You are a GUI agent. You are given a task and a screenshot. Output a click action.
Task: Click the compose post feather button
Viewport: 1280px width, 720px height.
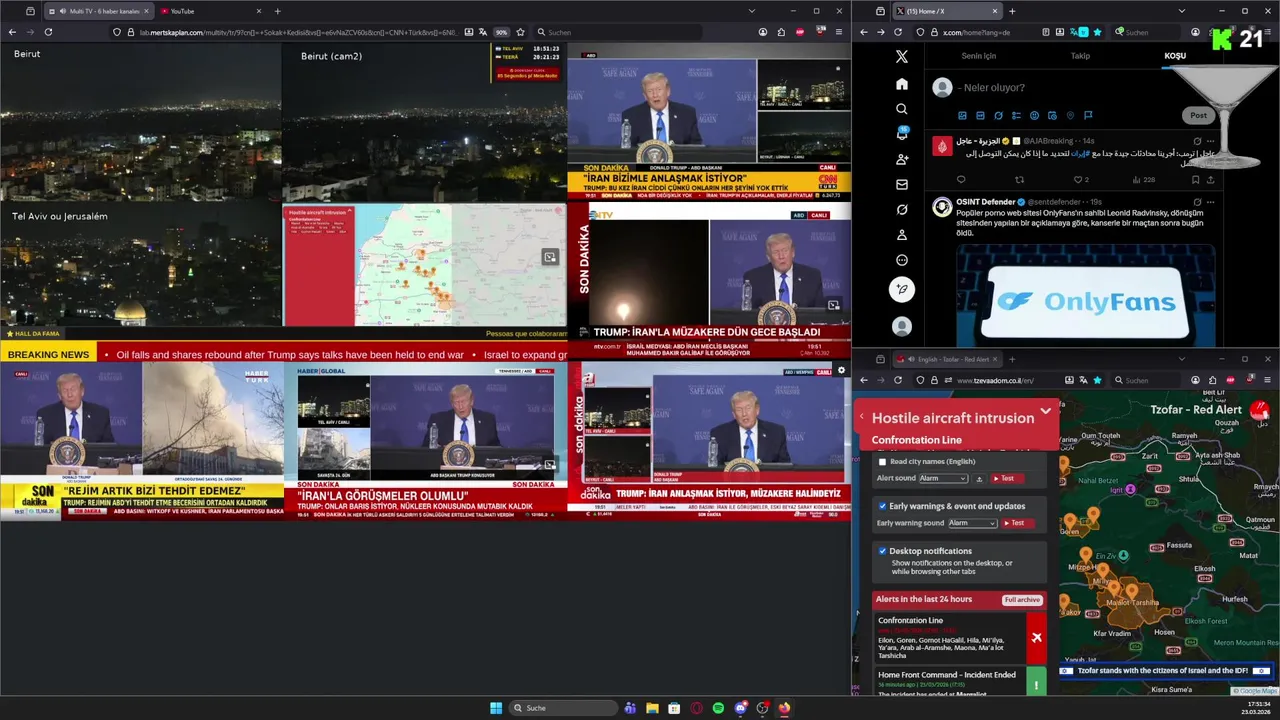(902, 290)
